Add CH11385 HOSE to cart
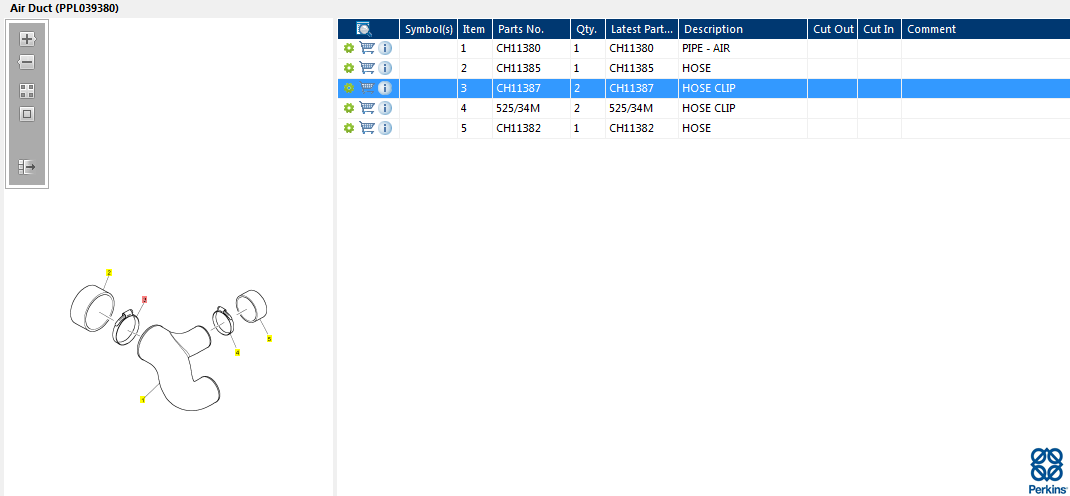This screenshot has width=1070, height=496. [367, 68]
